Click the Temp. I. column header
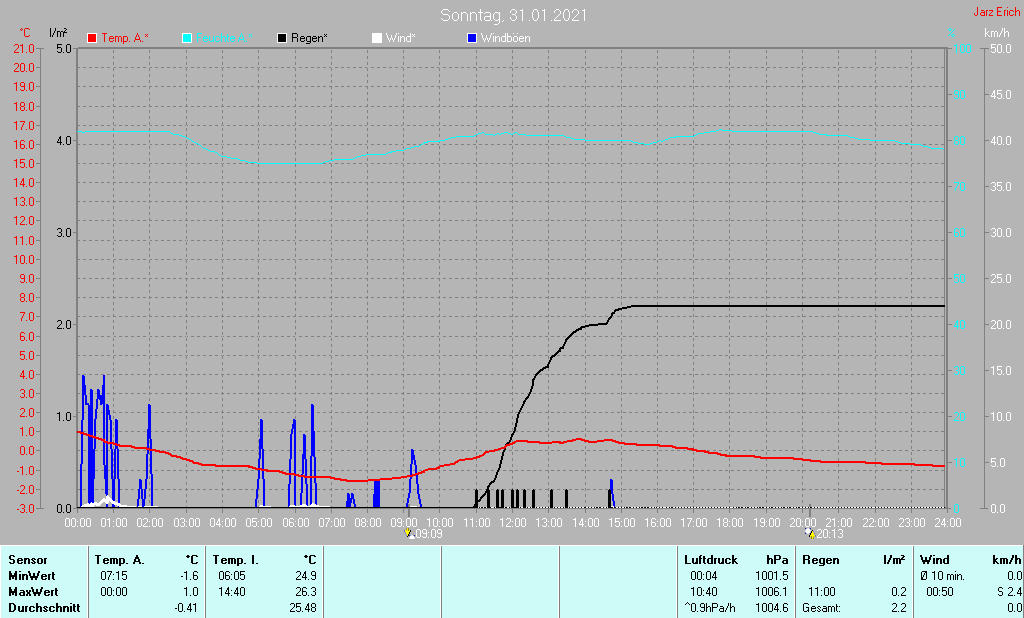1024x618 pixels. point(236,560)
